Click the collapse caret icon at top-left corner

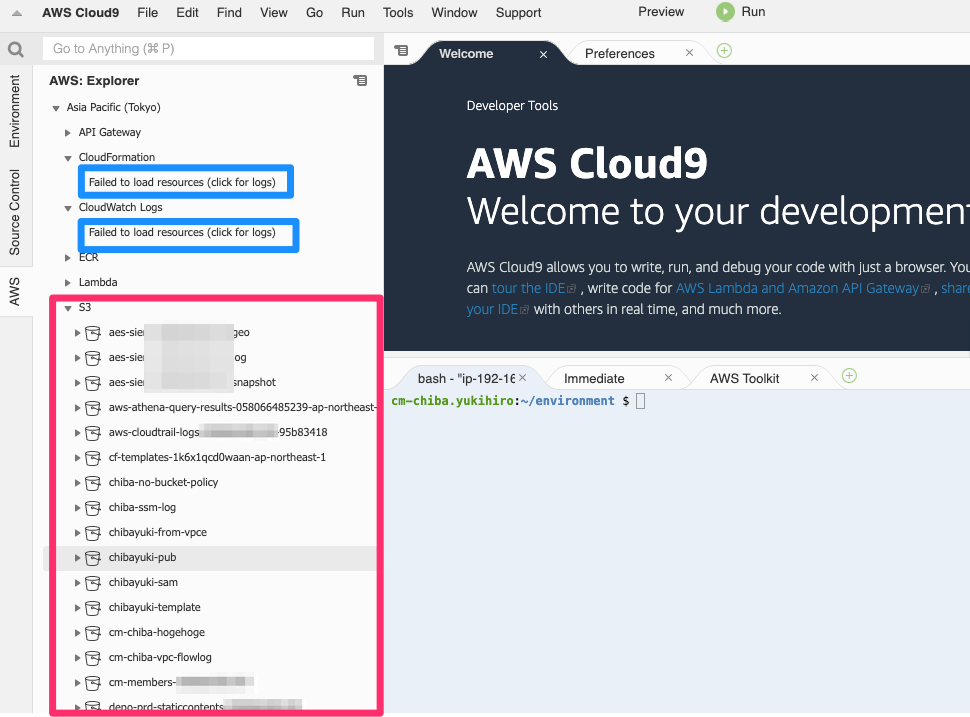[x=15, y=12]
